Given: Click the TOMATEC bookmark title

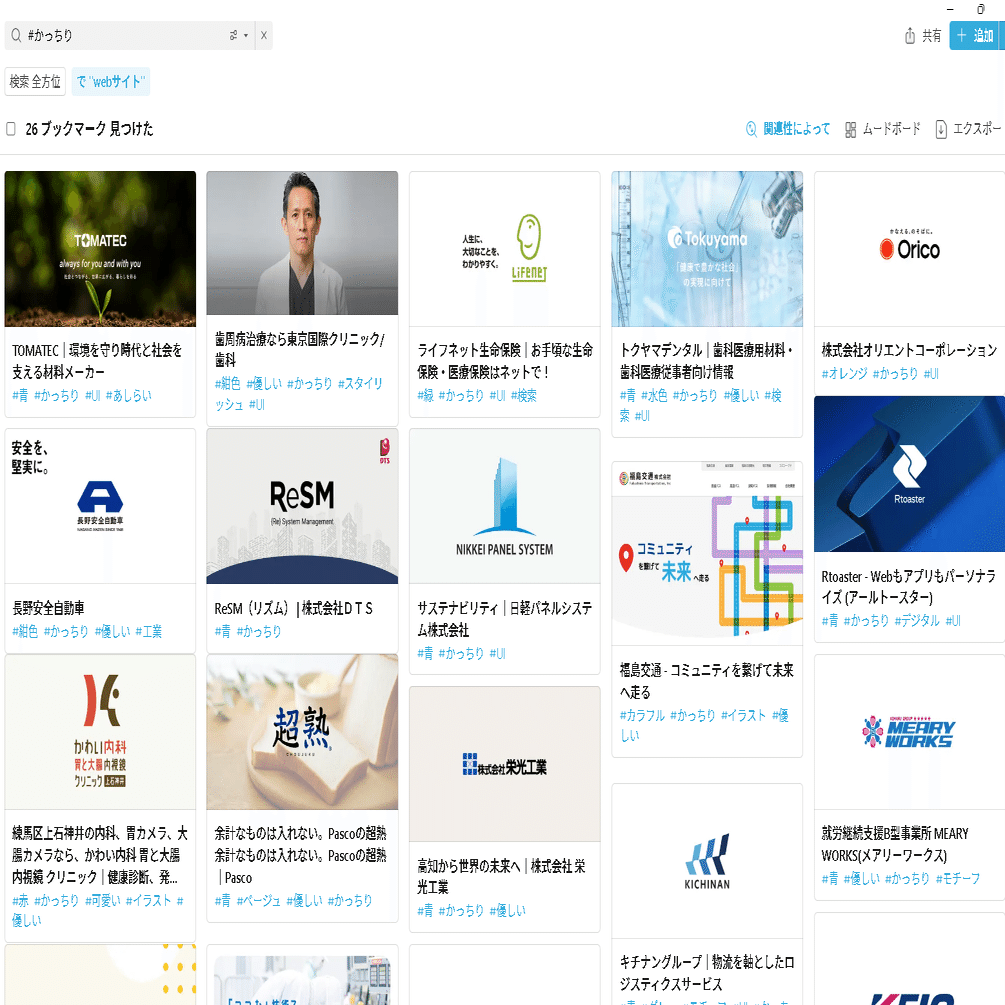Looking at the screenshot, I should click(x=97, y=361).
